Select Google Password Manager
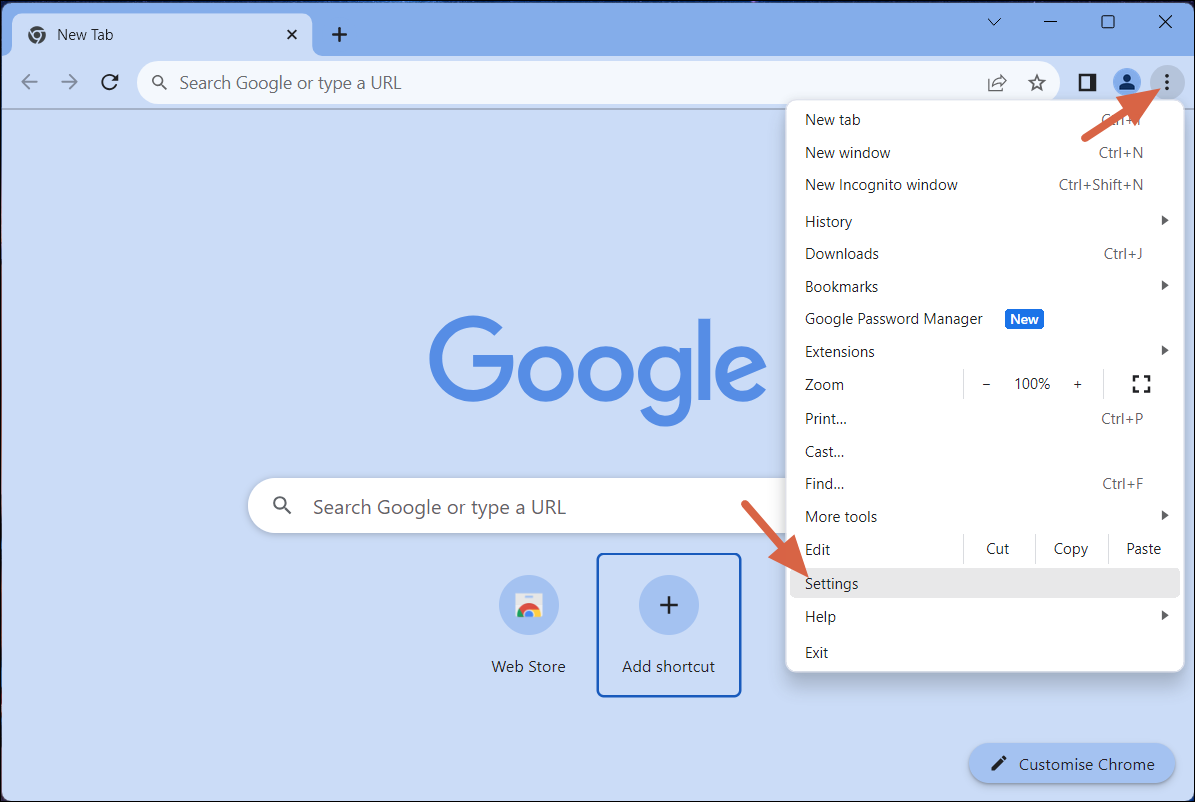The width and height of the screenshot is (1195, 802). click(x=893, y=318)
